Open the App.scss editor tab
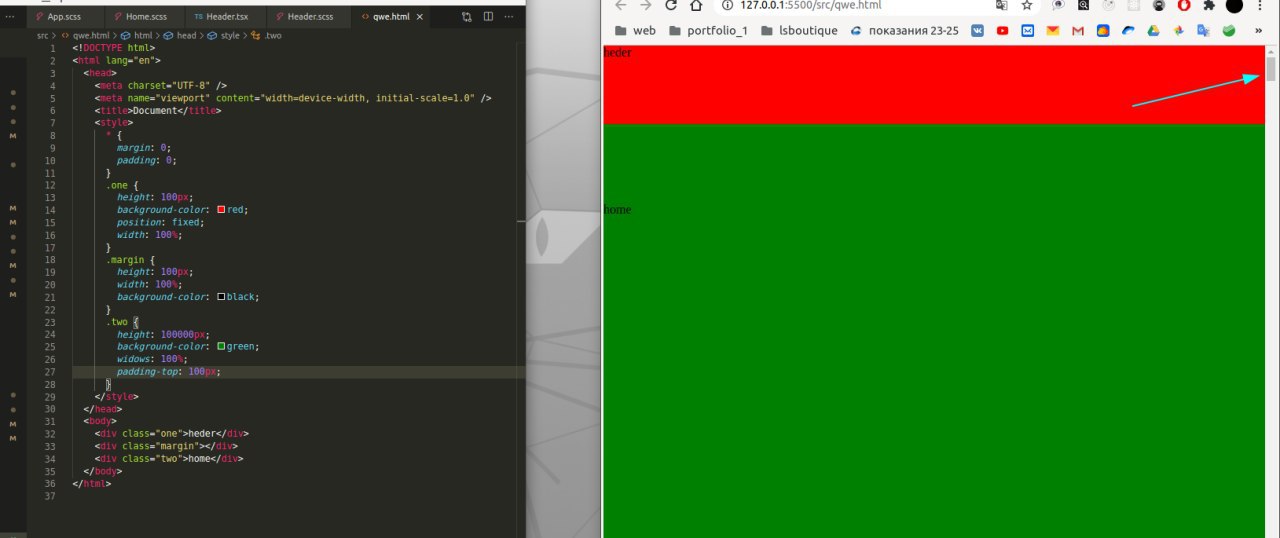Viewport: 1280px width, 538px height. click(67, 17)
